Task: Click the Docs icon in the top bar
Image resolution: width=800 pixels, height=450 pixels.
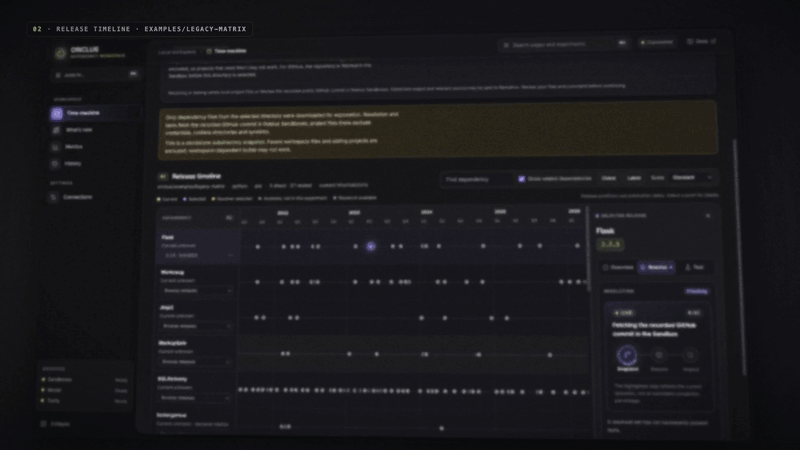Action: (x=690, y=42)
